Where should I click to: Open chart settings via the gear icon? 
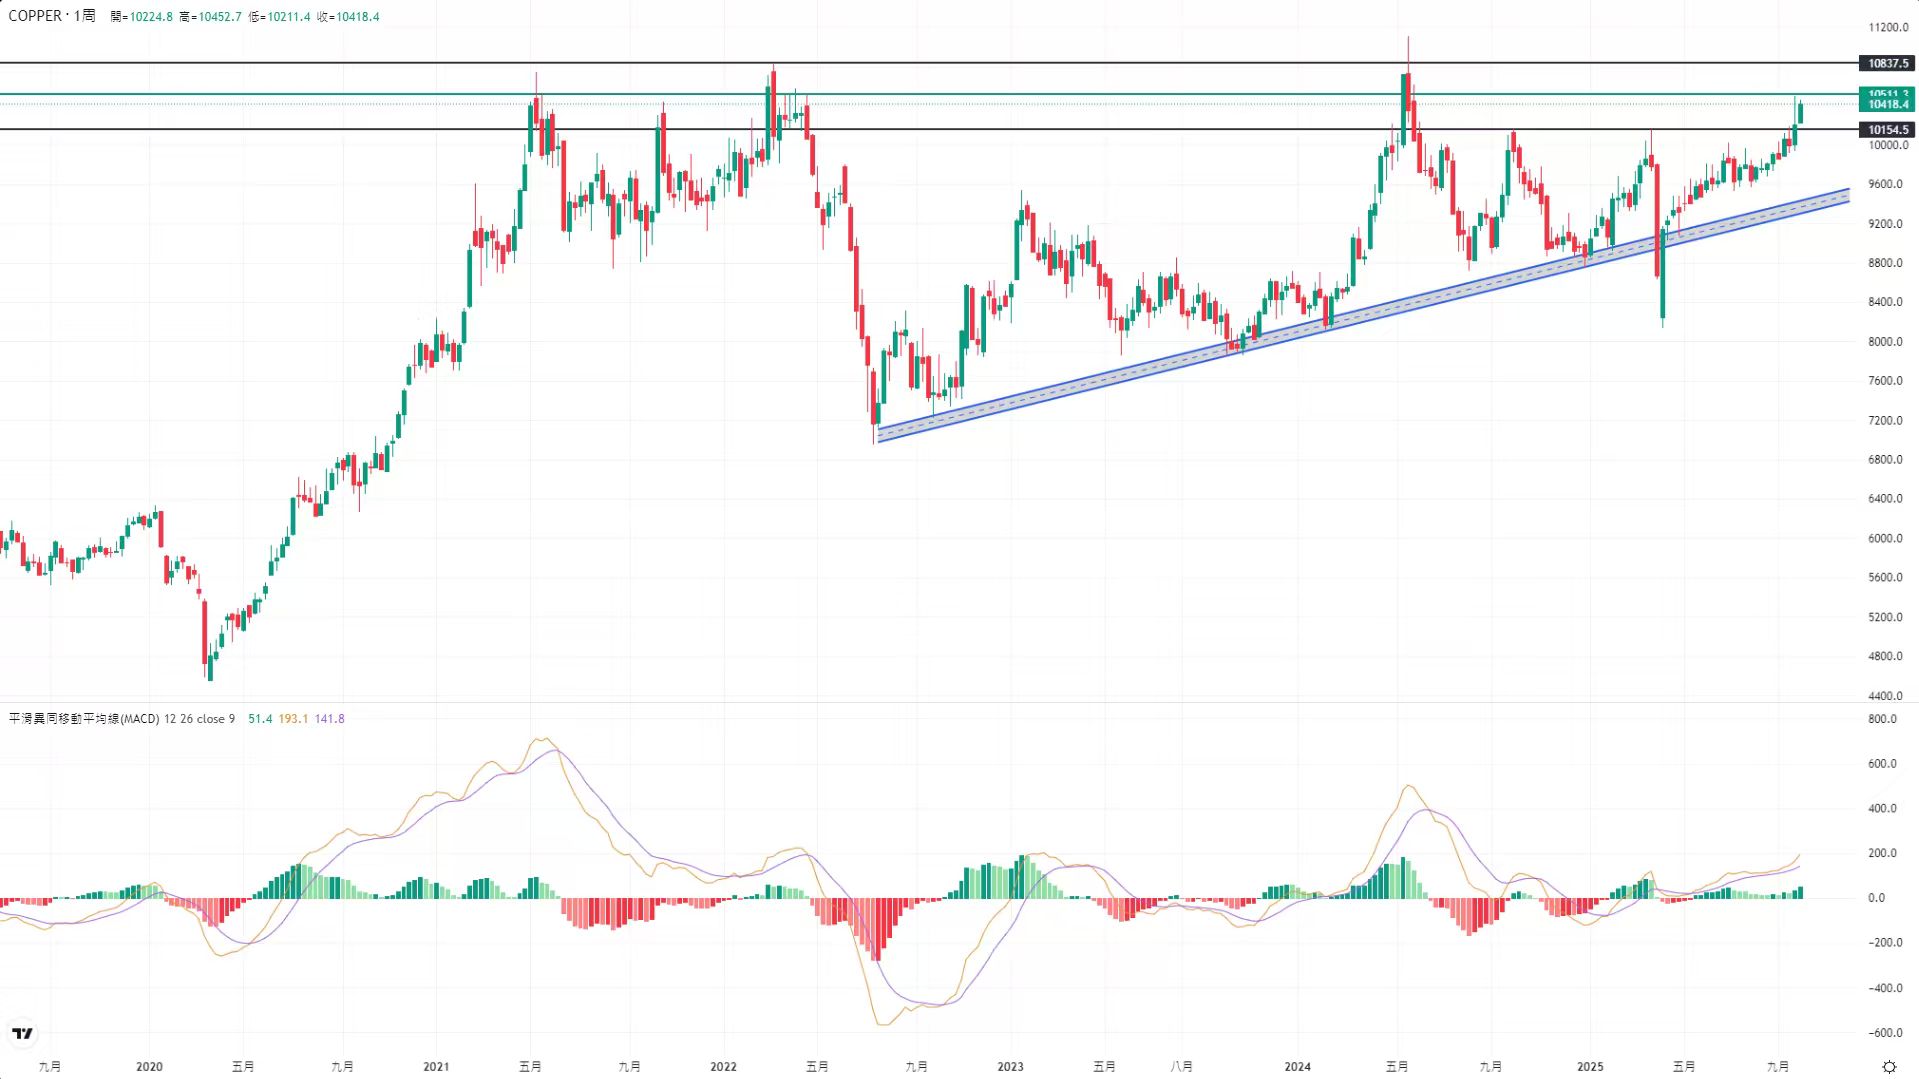1889,1067
